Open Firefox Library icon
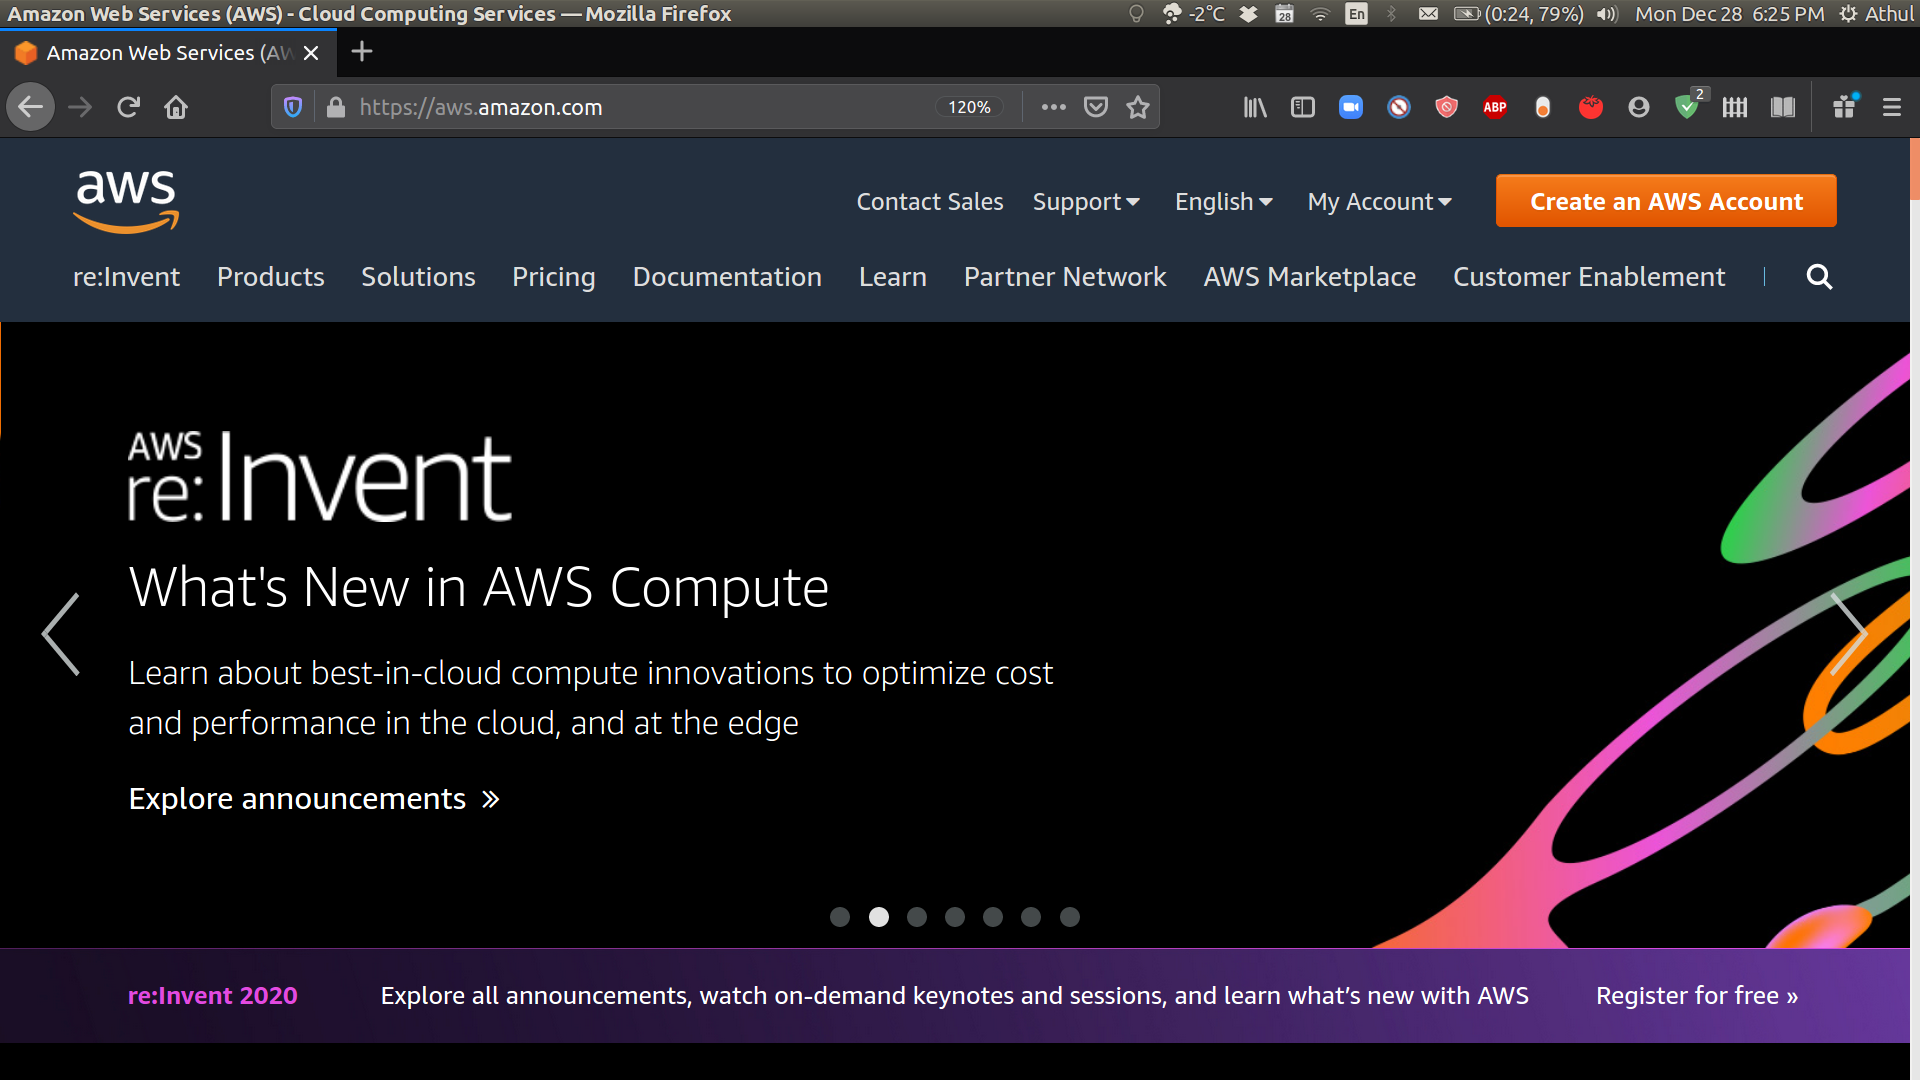The width and height of the screenshot is (1920, 1080). [x=1255, y=107]
